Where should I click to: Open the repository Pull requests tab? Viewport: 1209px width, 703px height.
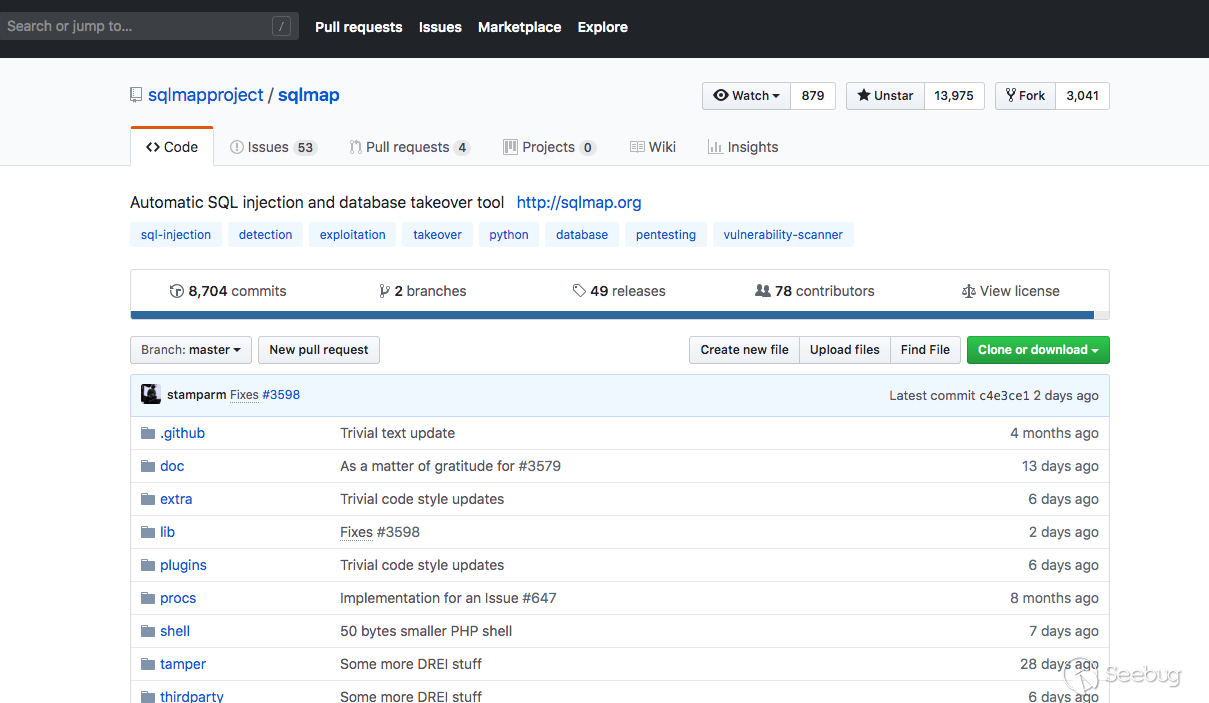(409, 147)
